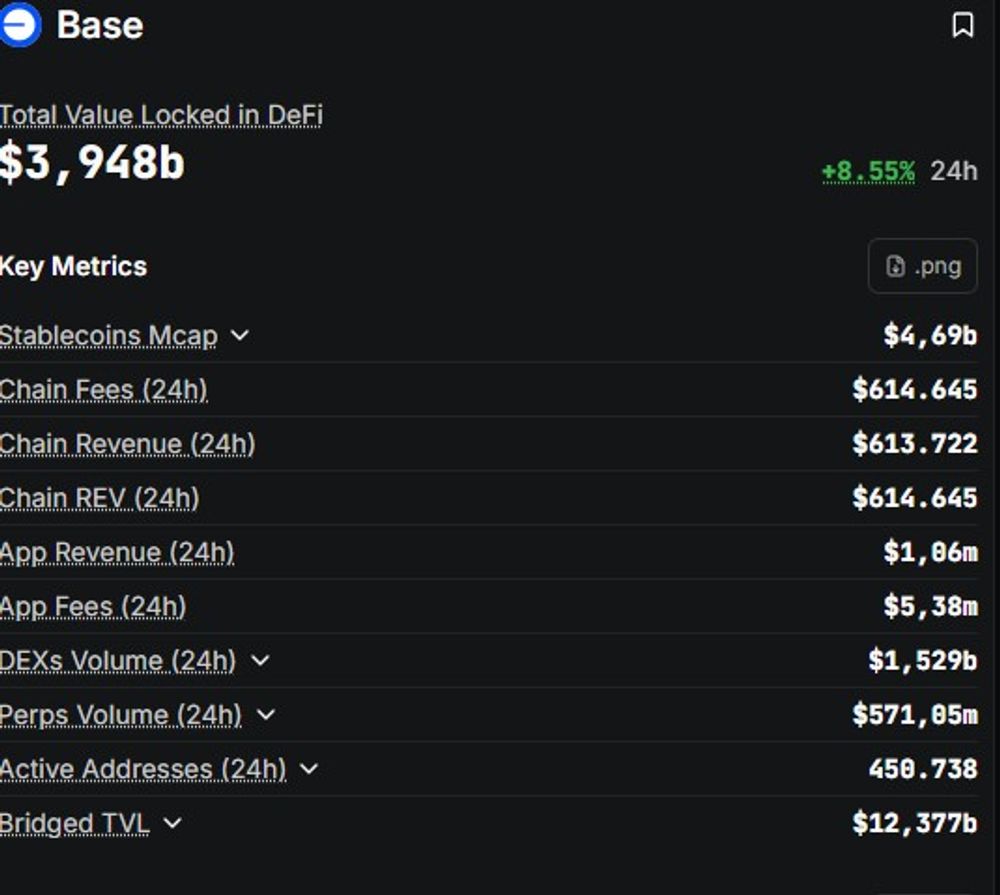This screenshot has height=895, width=1000.
Task: Expand Active Addresses (24h) chevron
Action: [x=309, y=769]
